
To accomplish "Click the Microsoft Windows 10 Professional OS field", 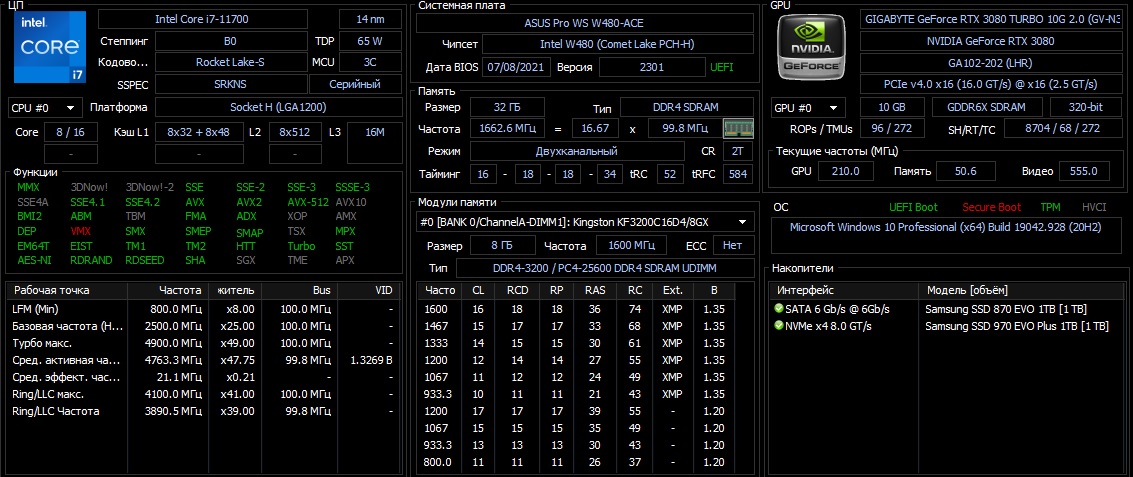I will (x=947, y=236).
